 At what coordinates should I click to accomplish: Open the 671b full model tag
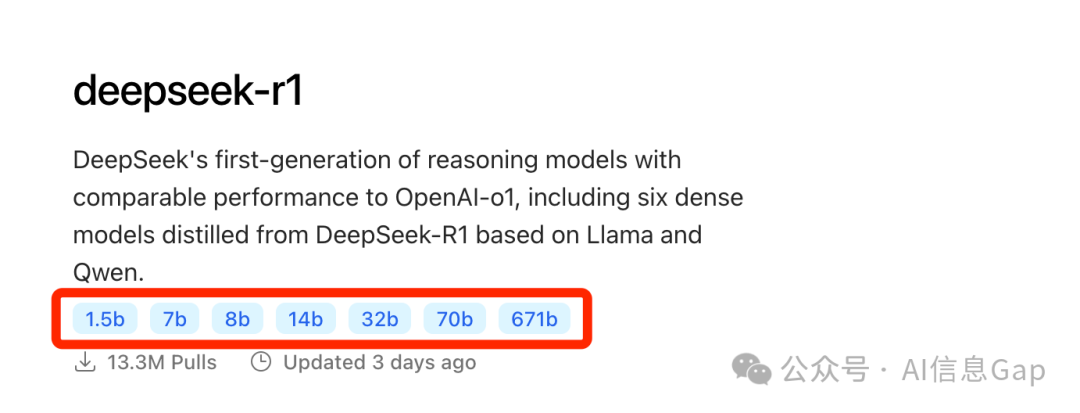click(x=534, y=319)
